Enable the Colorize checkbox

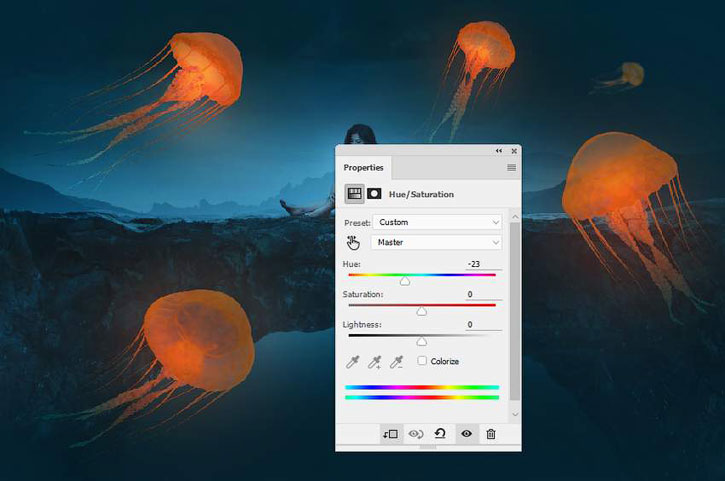click(422, 361)
